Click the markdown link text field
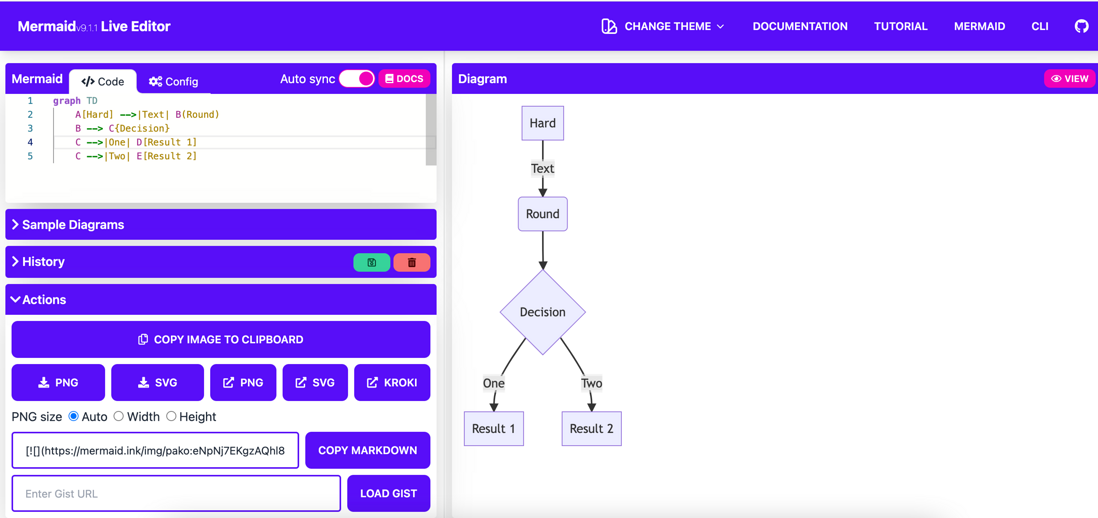The height and width of the screenshot is (518, 1098). [x=155, y=450]
